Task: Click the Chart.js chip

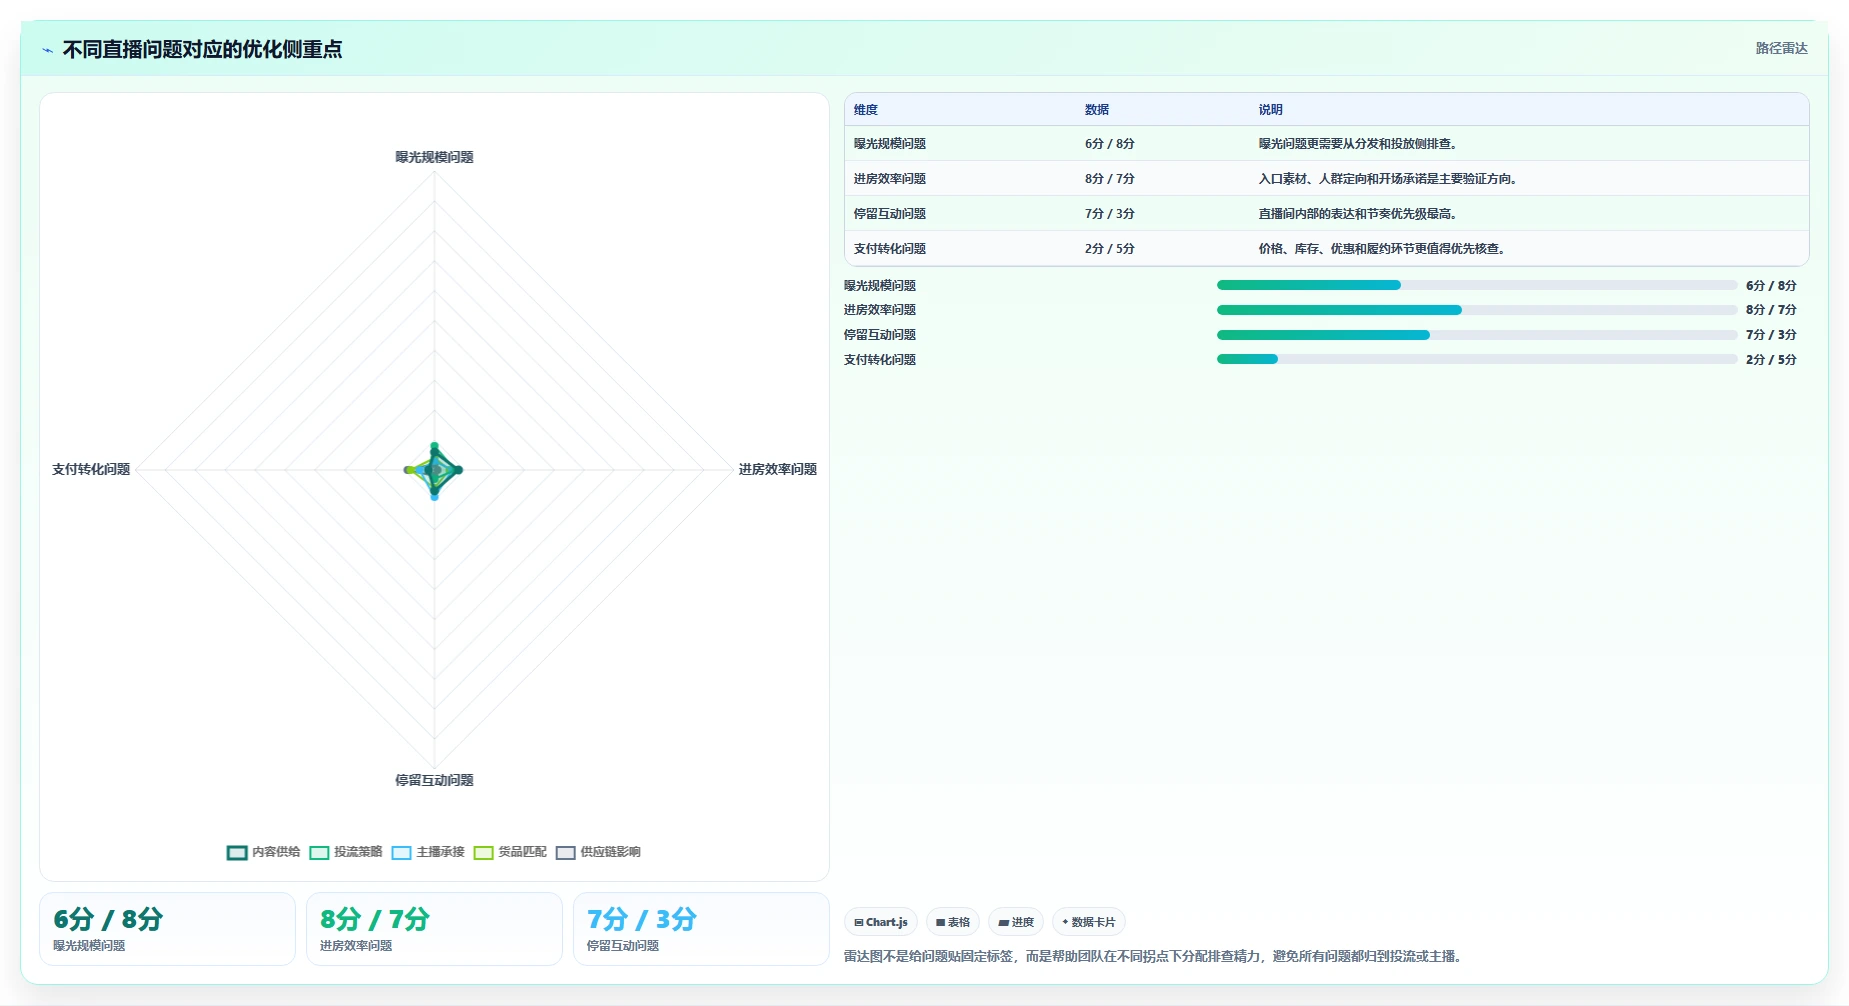Action: tap(881, 922)
